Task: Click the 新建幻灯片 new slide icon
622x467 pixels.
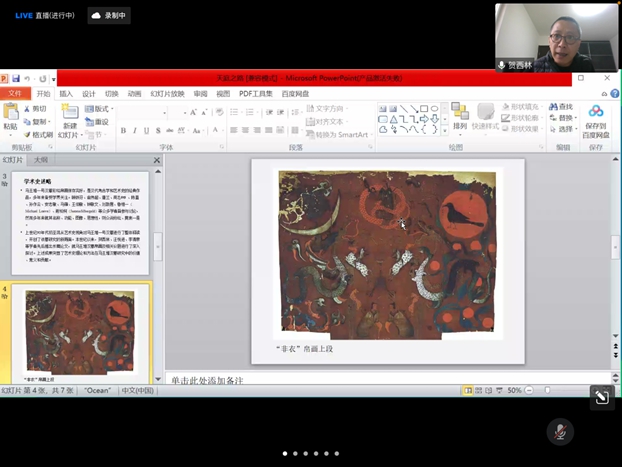Action: 70,111
